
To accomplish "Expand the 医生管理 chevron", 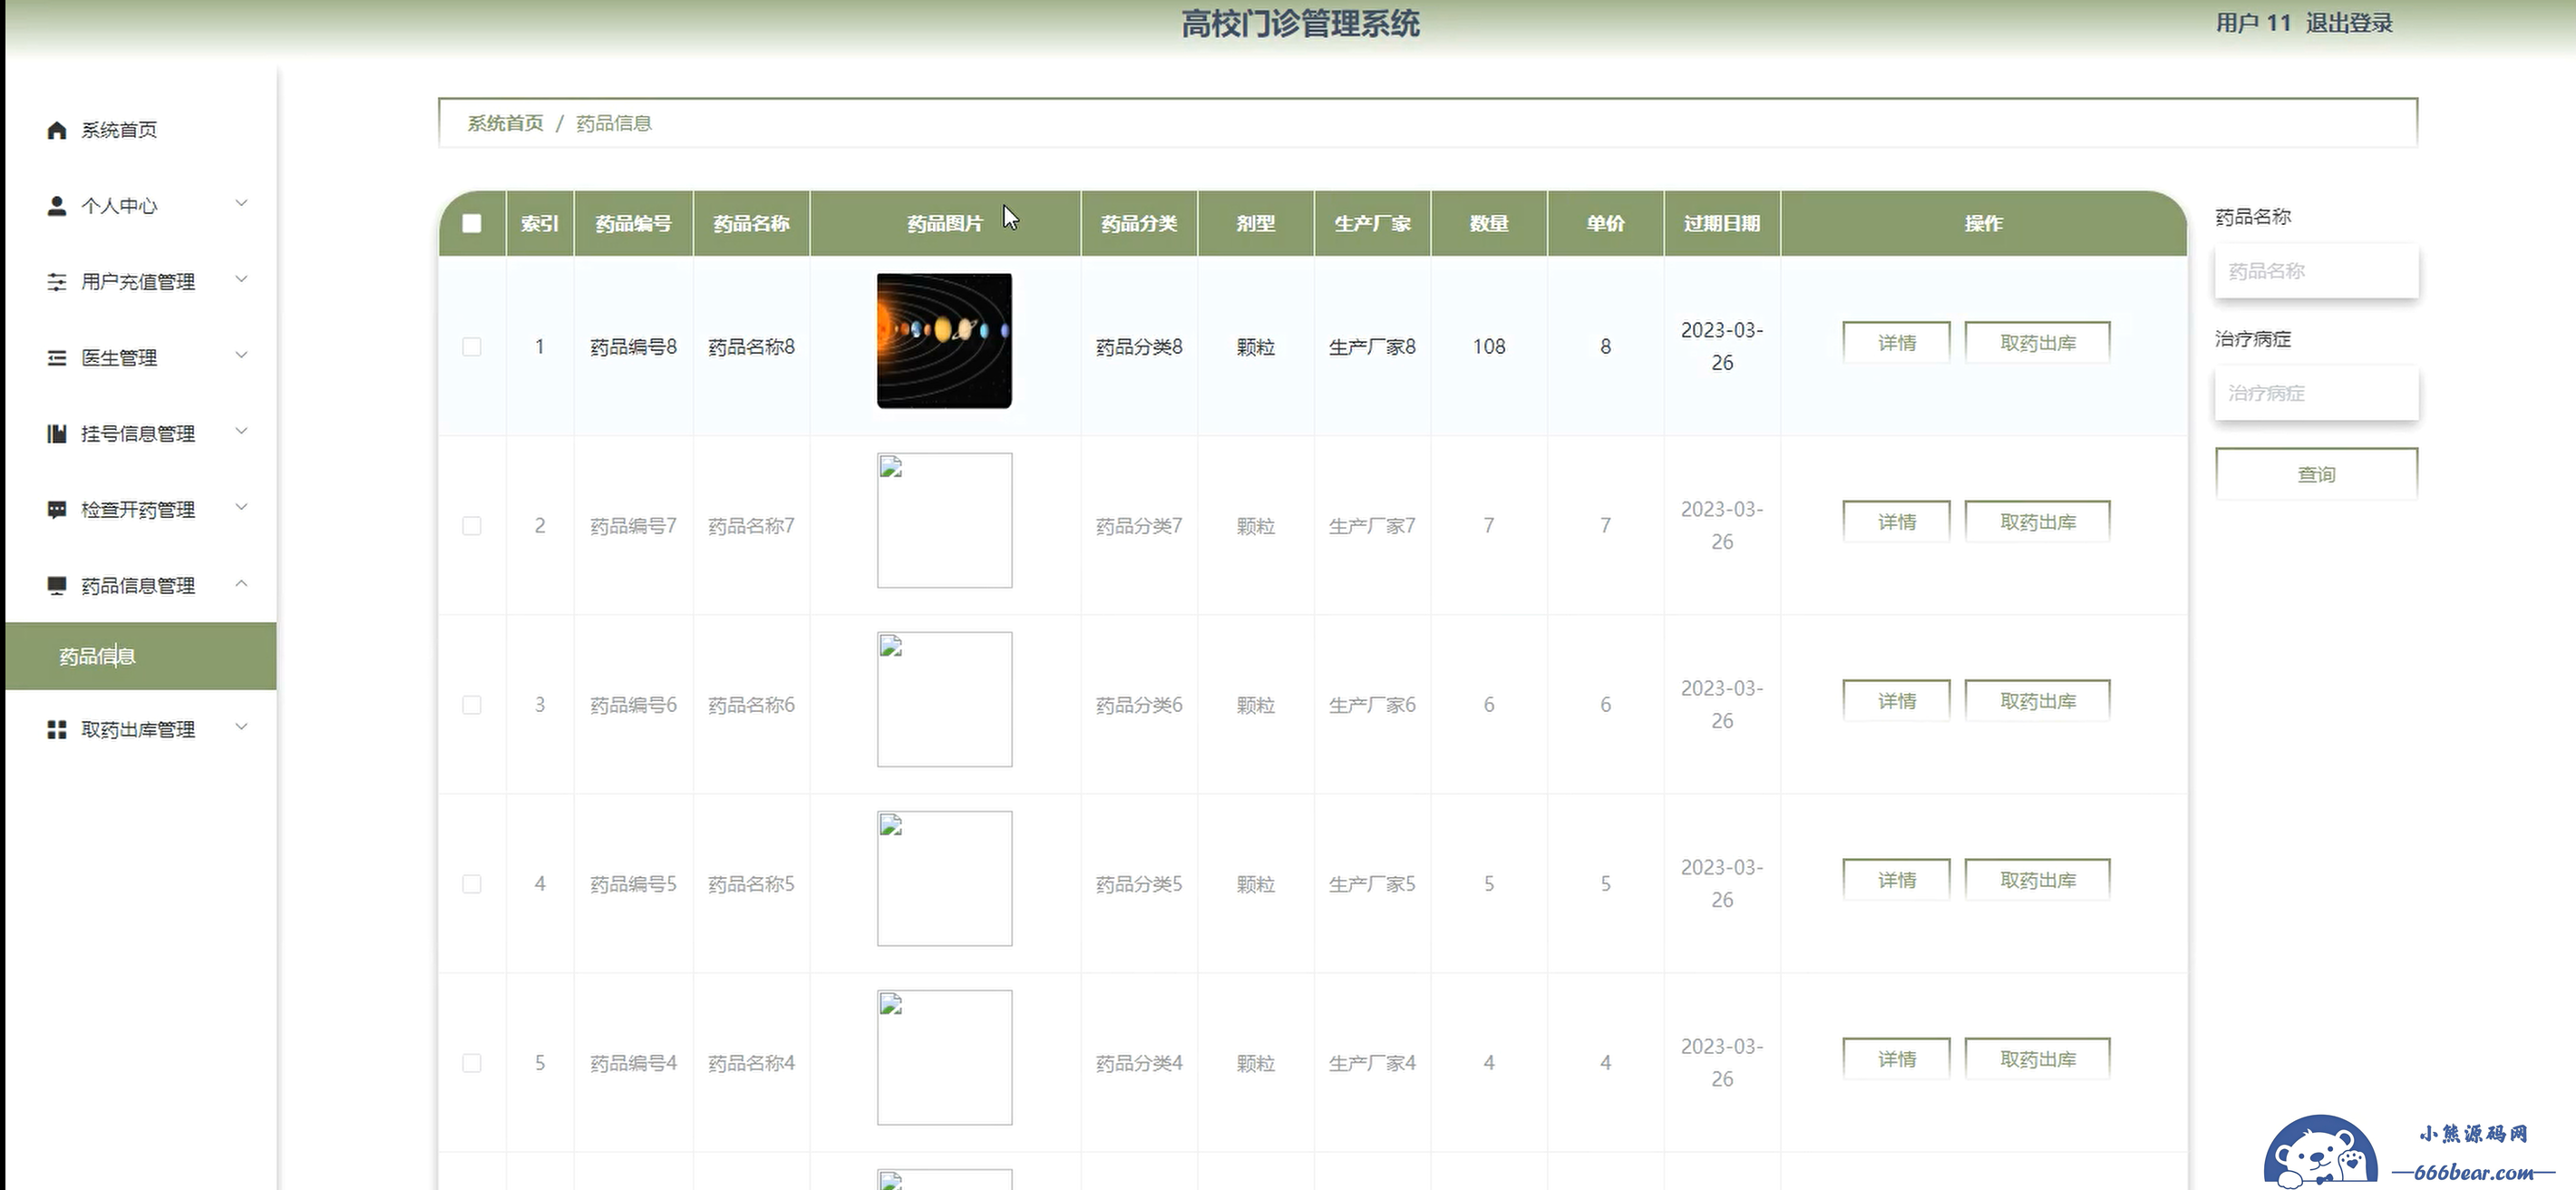I will pos(241,355).
